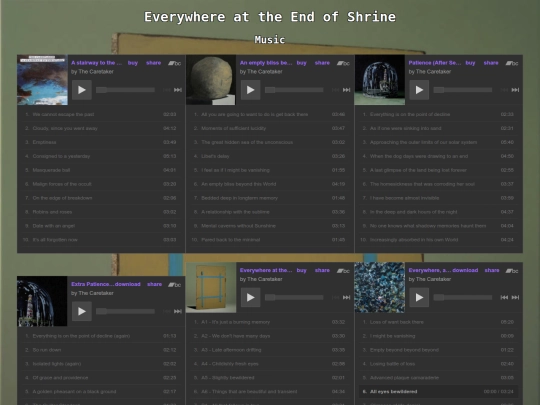The width and height of the screenshot is (540, 405).
Task: Skip to next track in A stairway player
Action: click(x=178, y=90)
